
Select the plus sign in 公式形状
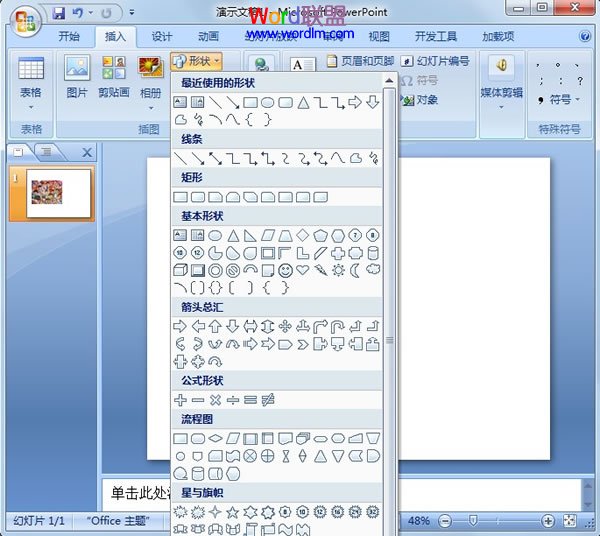(x=180, y=400)
